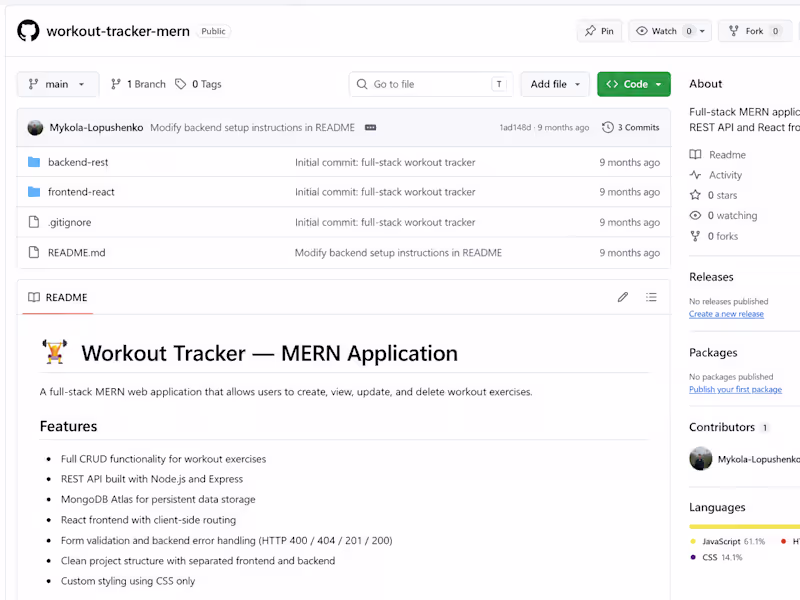Open the green Code dropdown

point(634,84)
